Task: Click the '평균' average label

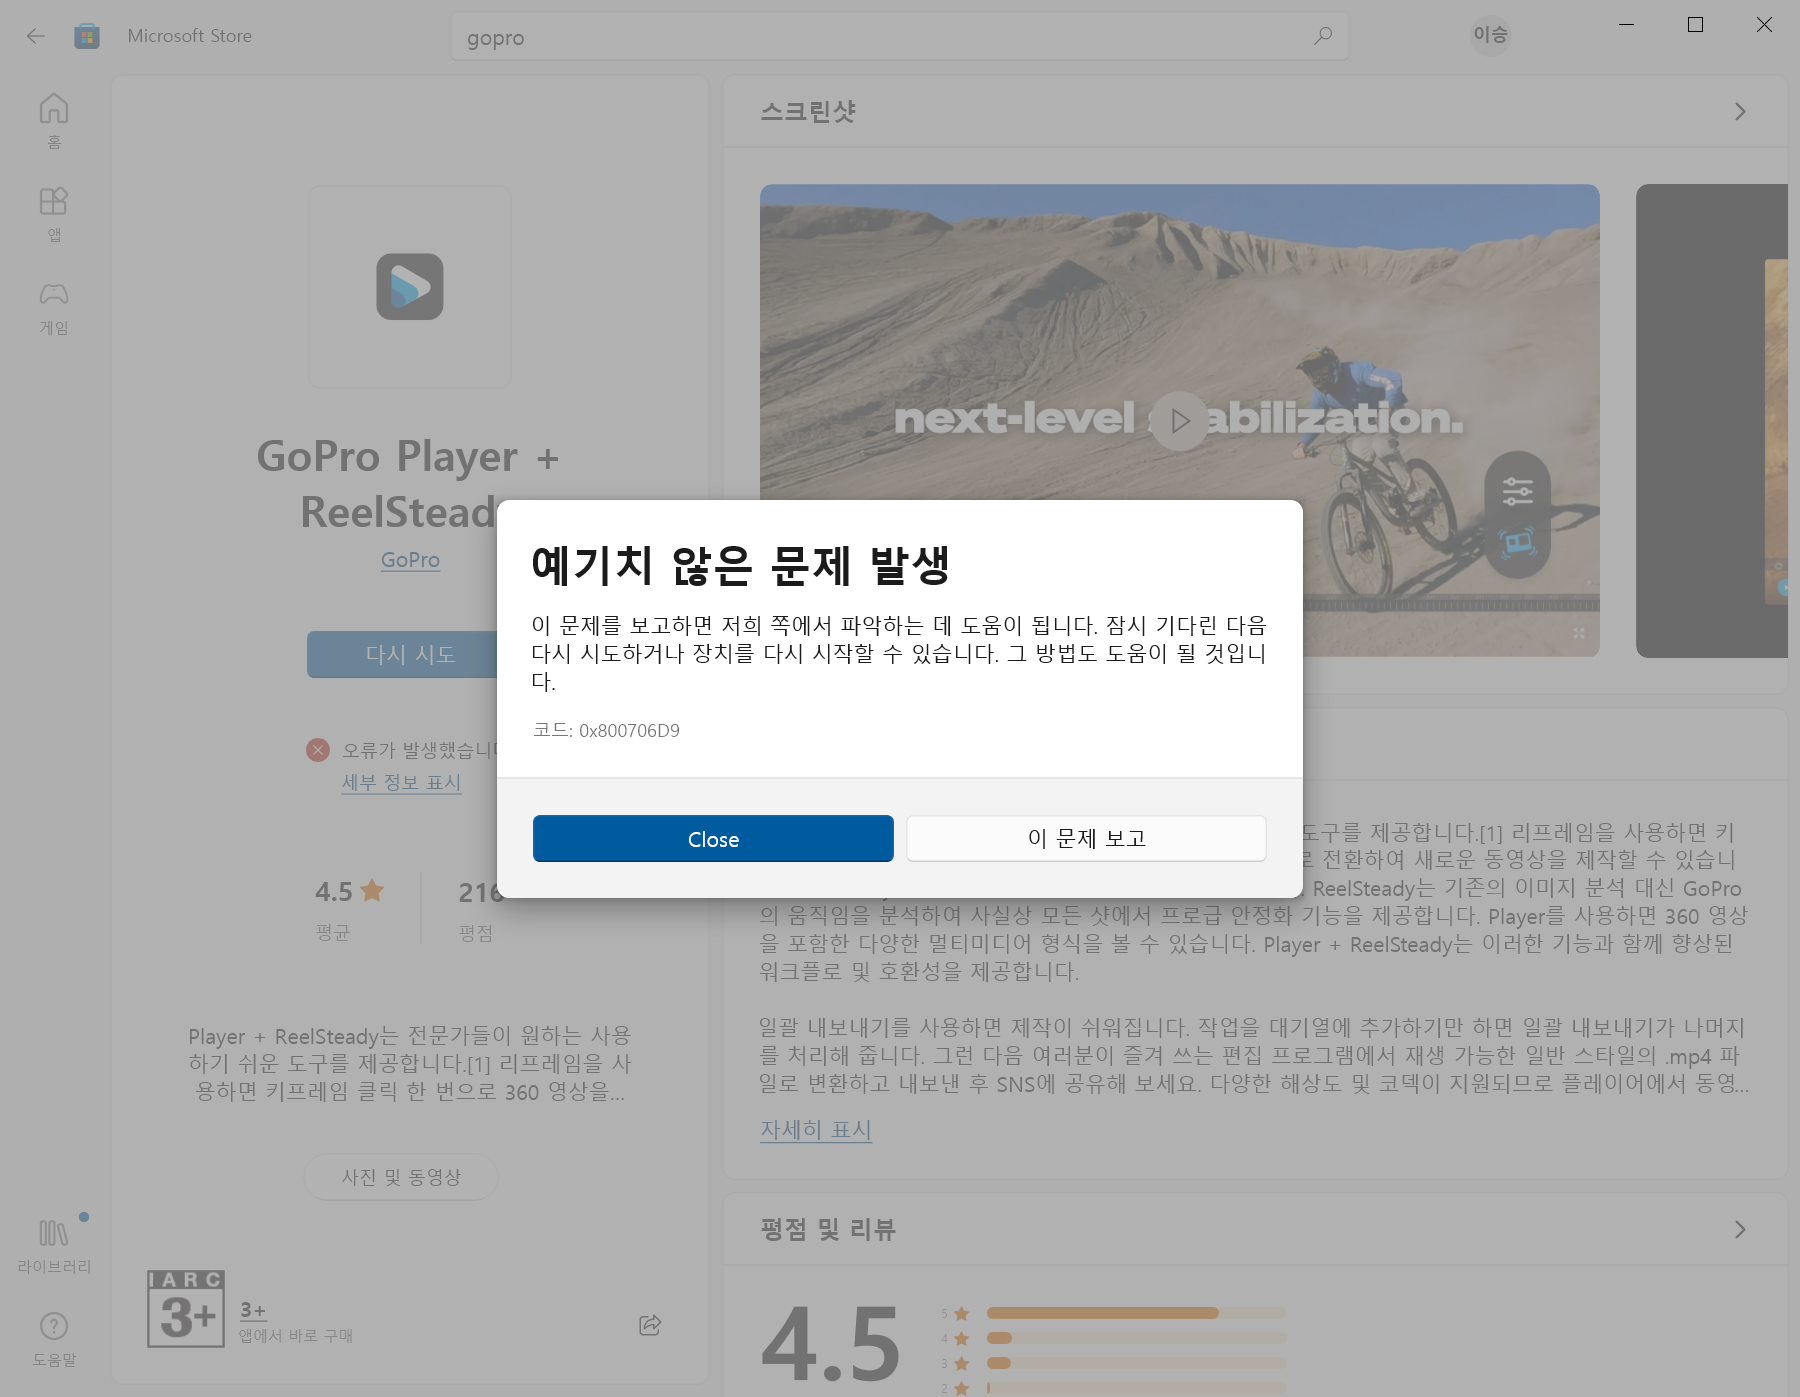Action: pyautogui.click(x=333, y=932)
